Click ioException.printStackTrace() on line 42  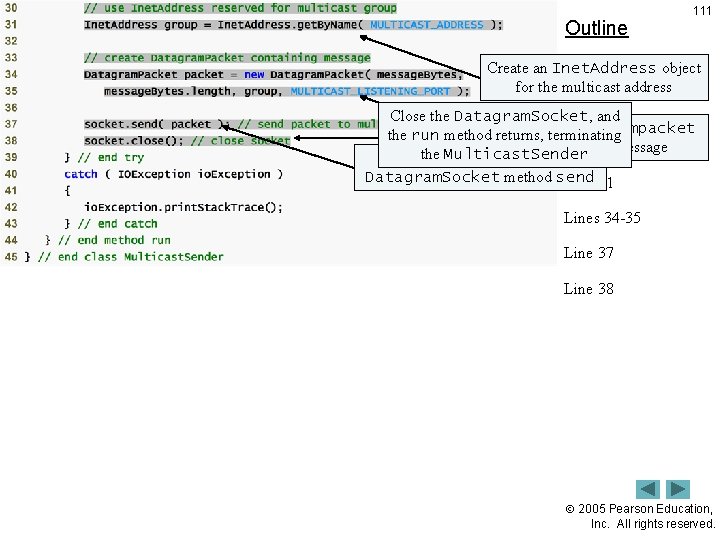coord(183,208)
